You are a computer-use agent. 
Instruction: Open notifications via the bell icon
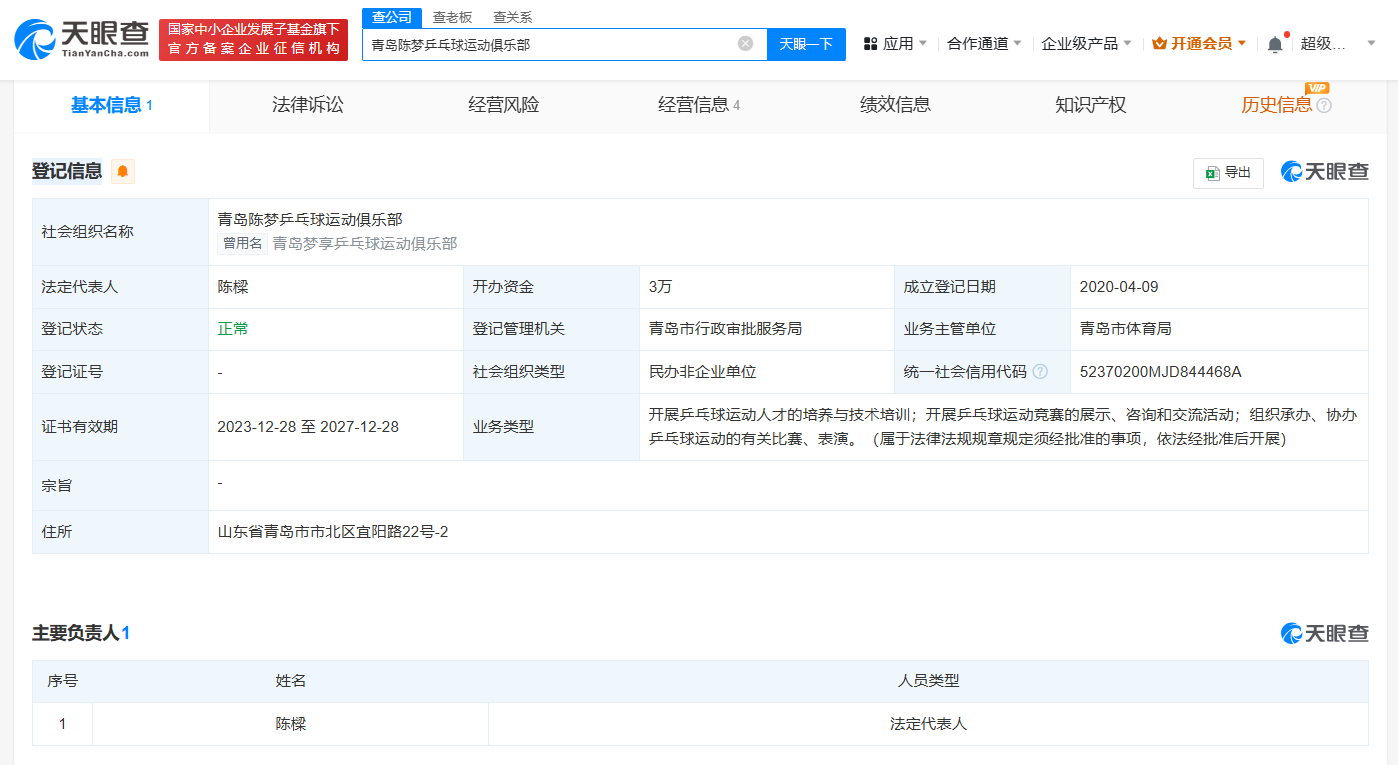click(x=1274, y=44)
